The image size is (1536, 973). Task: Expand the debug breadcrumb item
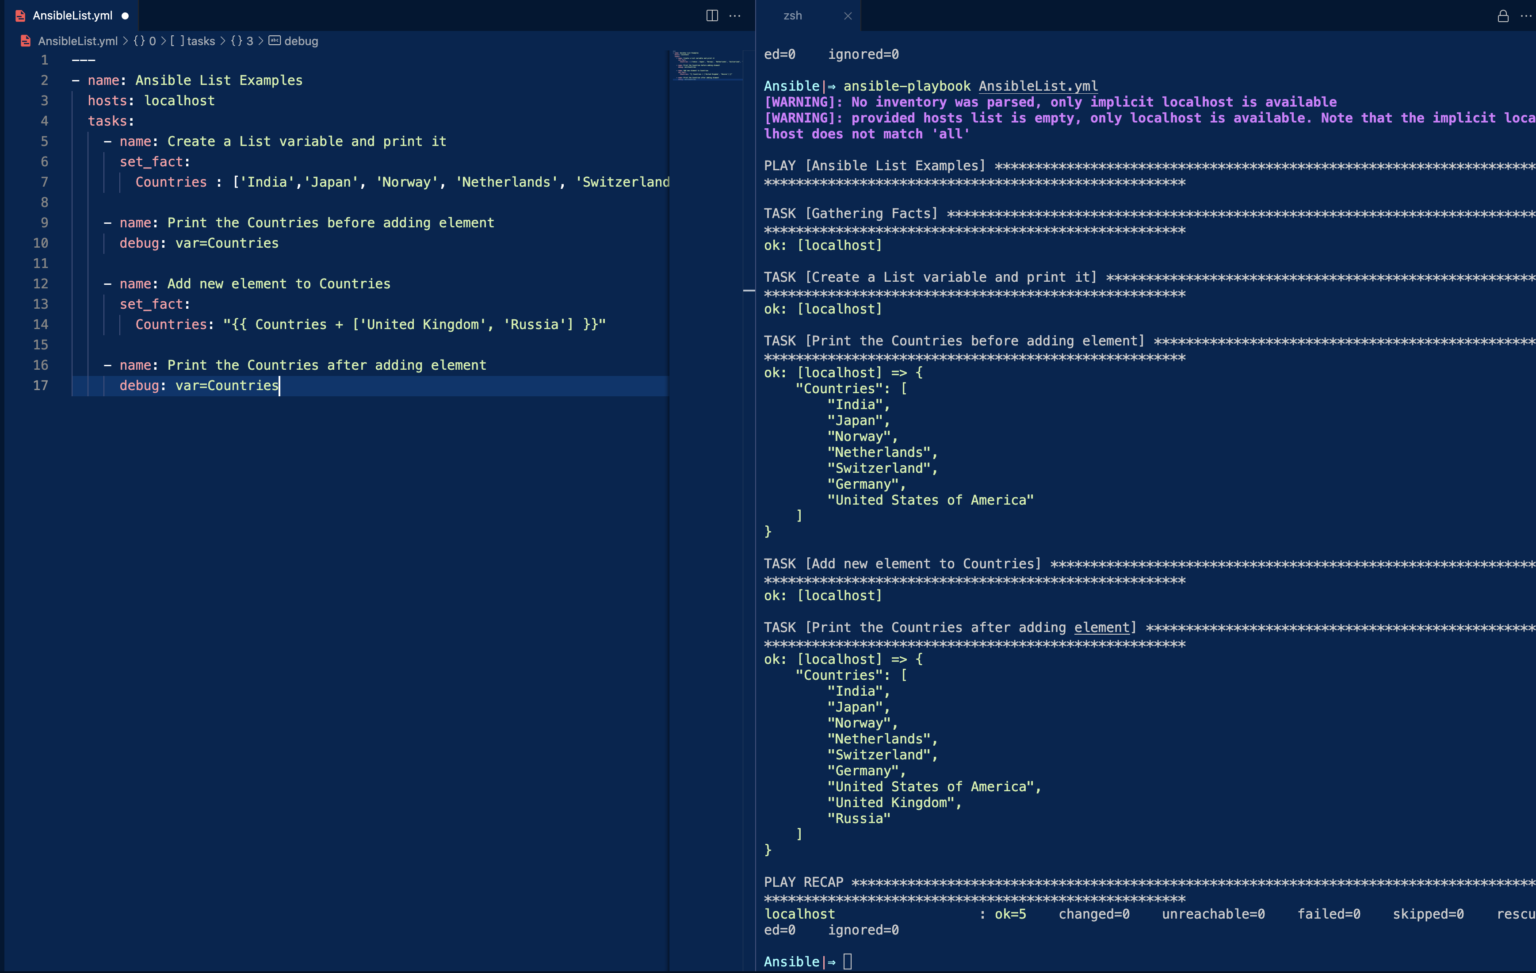tap(299, 41)
